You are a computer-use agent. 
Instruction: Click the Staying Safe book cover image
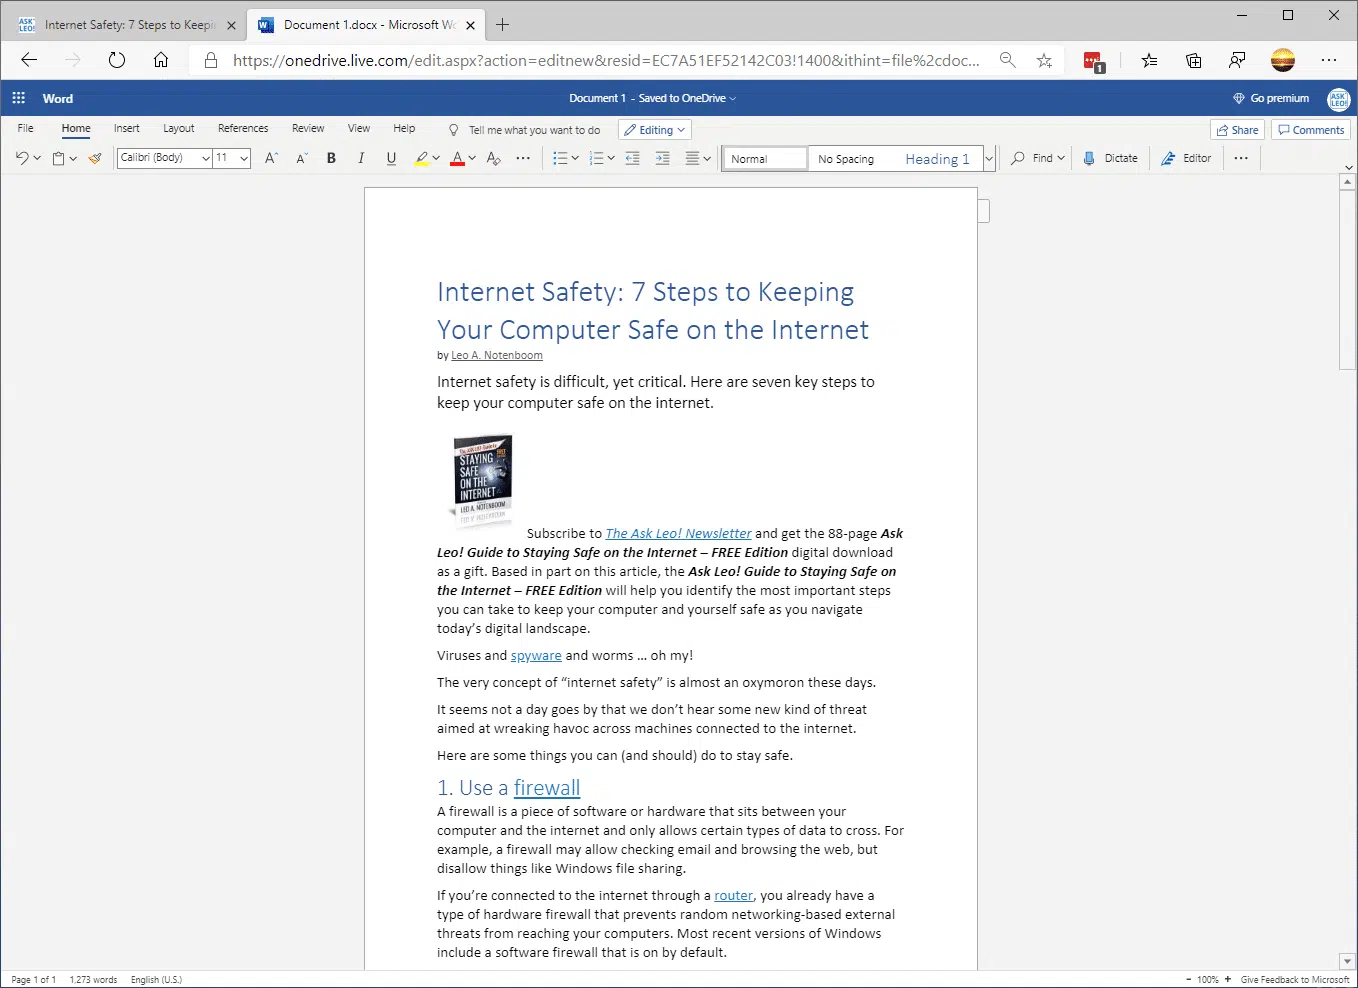482,480
